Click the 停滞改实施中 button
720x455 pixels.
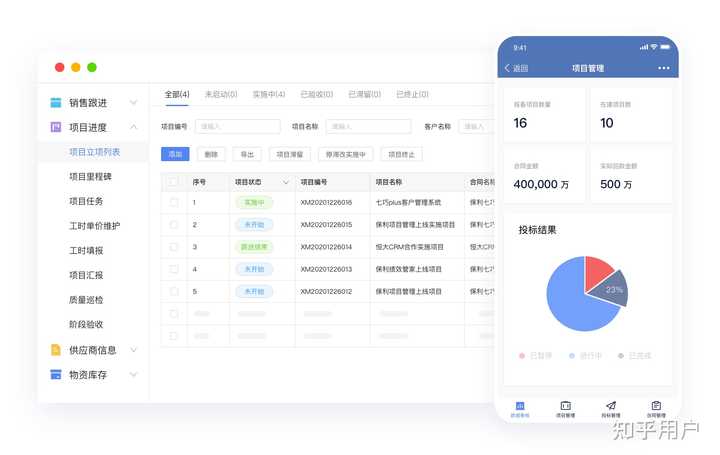(345, 154)
